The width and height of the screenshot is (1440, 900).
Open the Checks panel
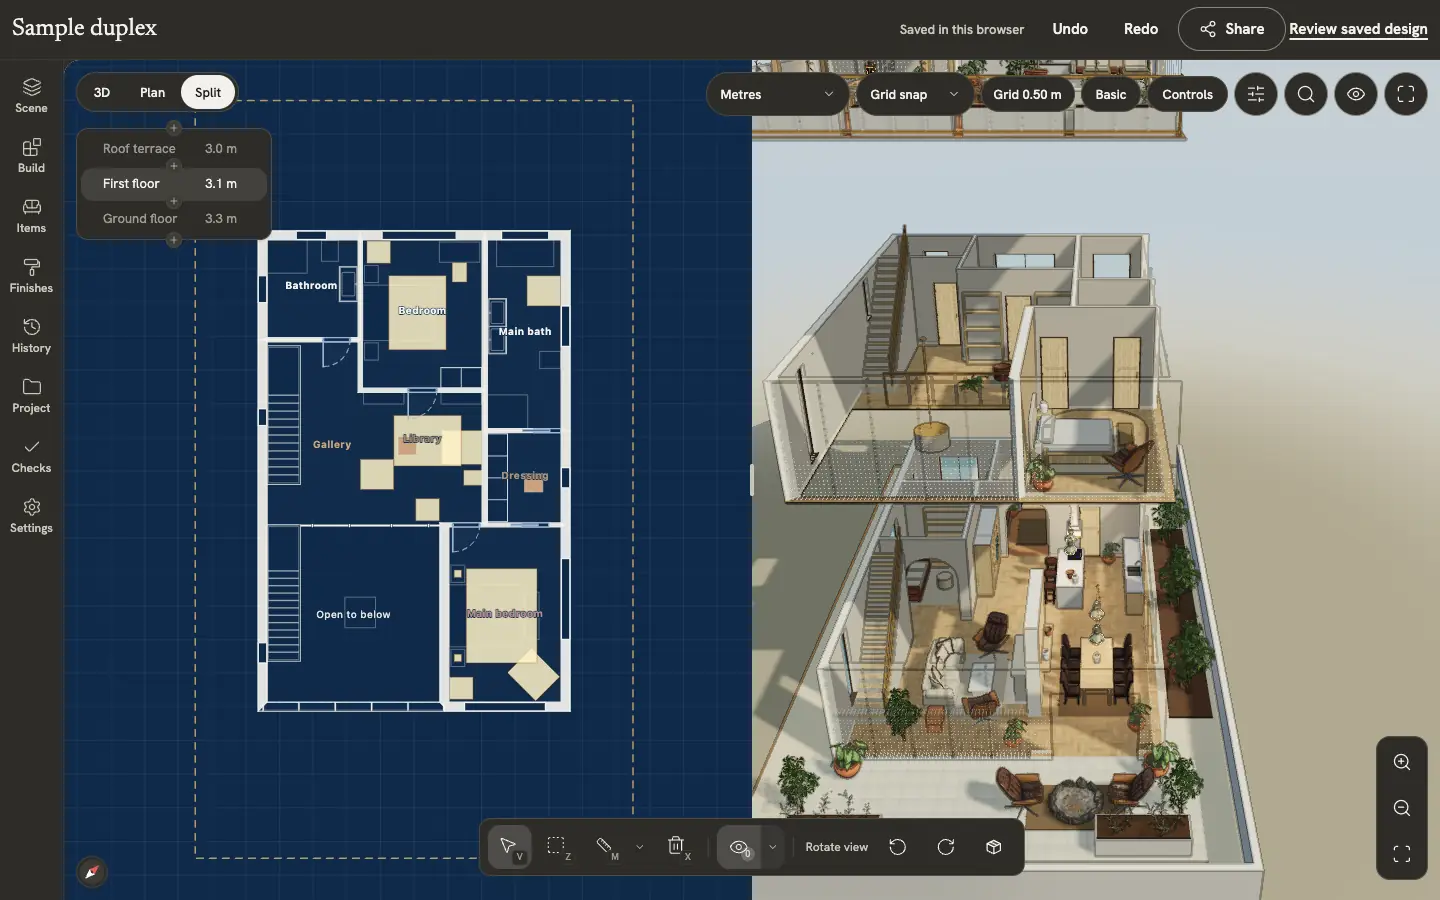click(31, 456)
